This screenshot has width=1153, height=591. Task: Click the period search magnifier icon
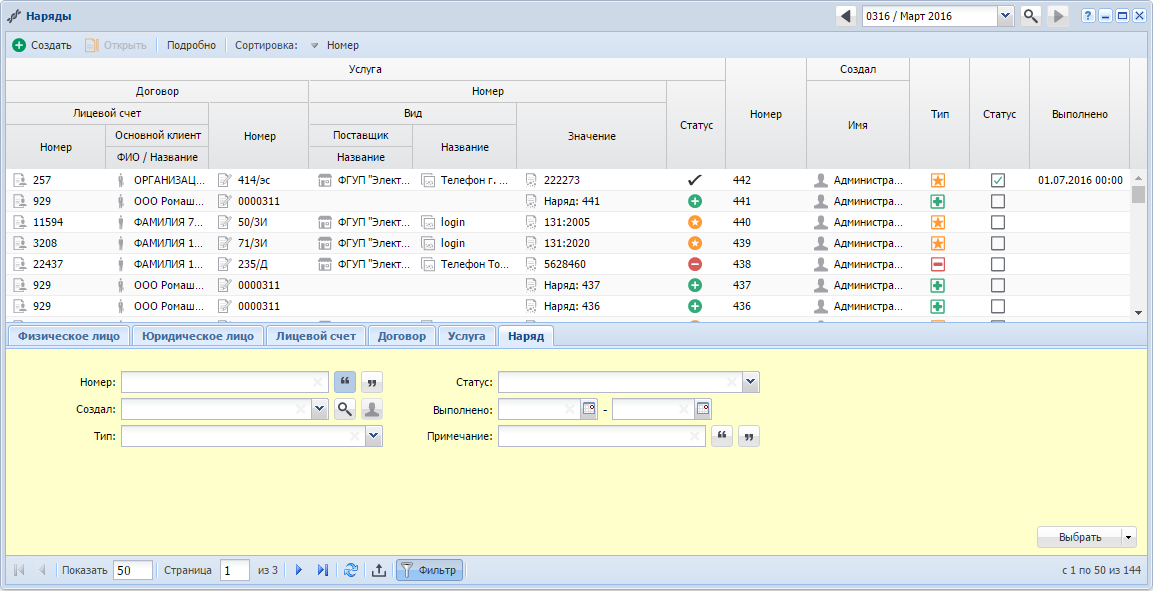pos(1031,16)
